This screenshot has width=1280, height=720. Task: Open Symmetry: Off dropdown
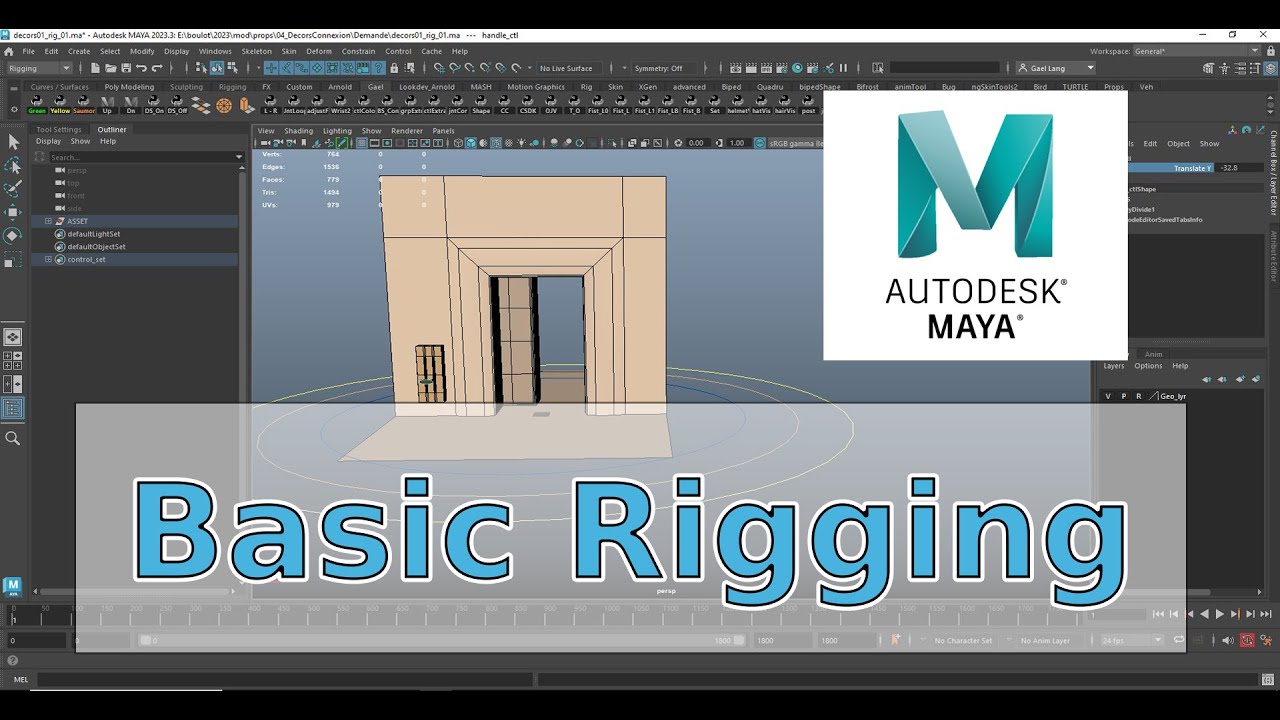point(662,68)
